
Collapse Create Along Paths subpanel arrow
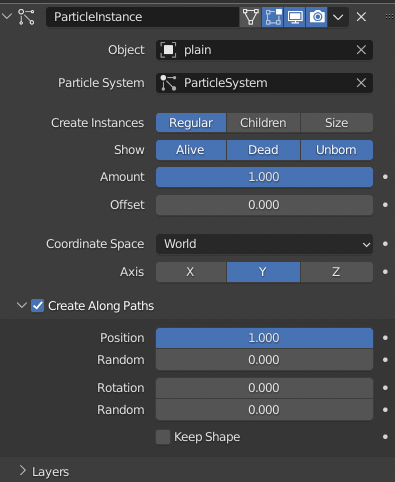(22, 305)
